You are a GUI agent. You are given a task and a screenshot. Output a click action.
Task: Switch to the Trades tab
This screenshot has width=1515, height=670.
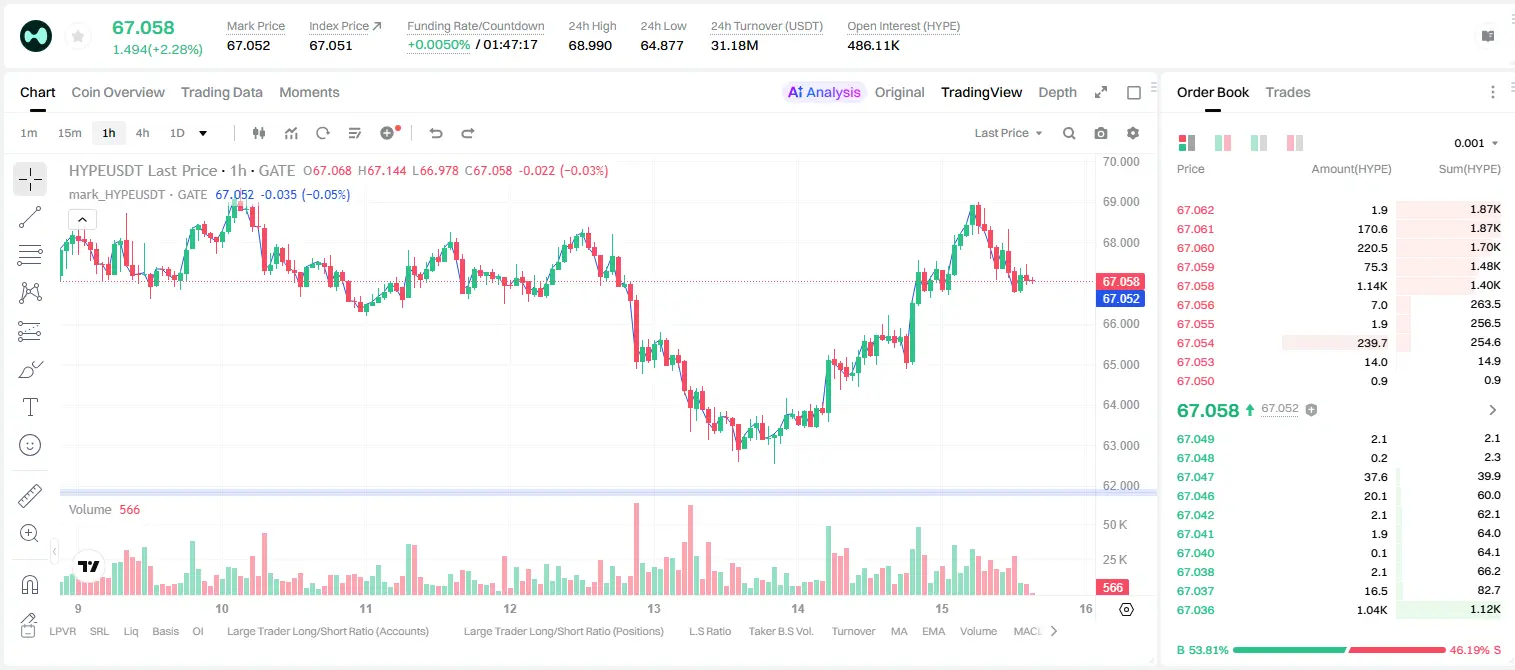coord(1287,92)
